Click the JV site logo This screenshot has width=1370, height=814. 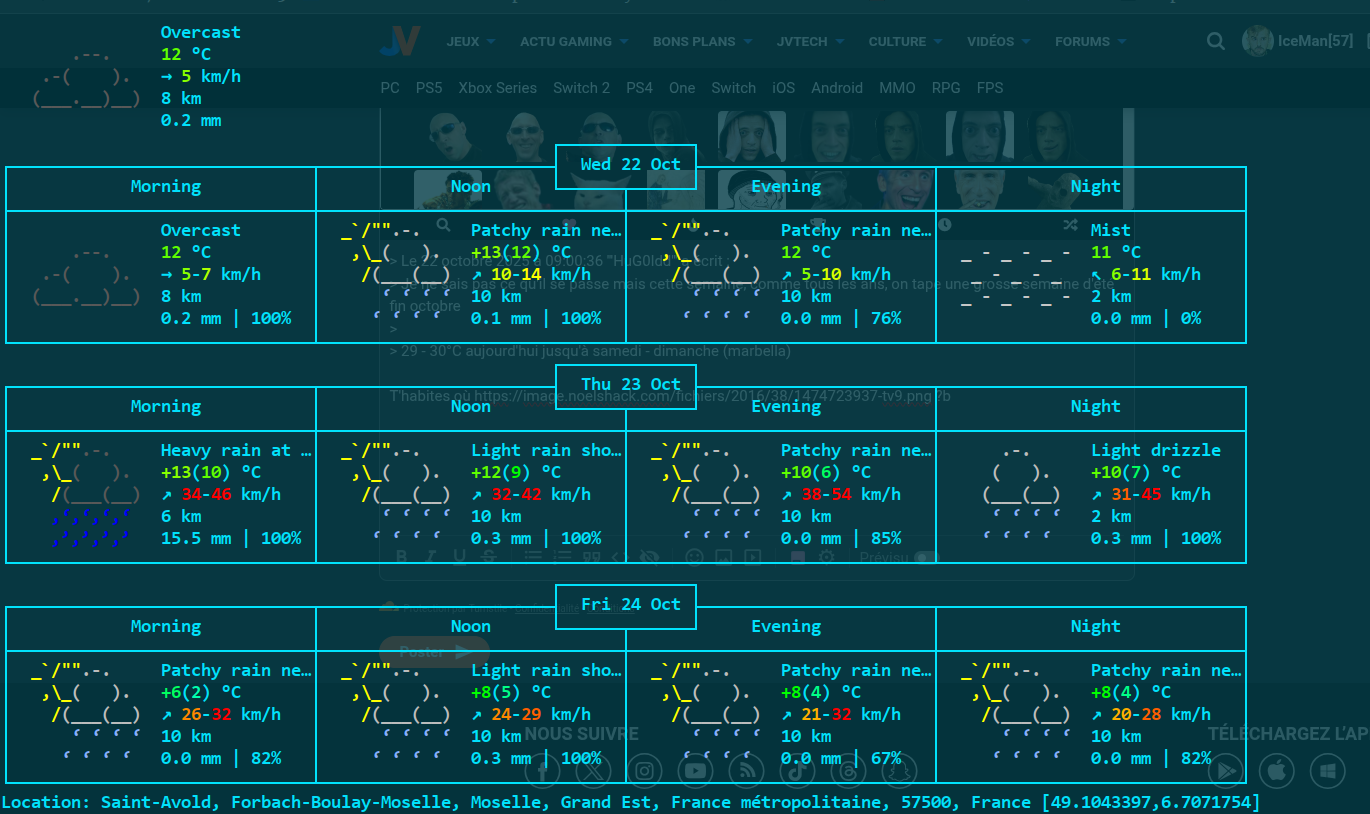(399, 41)
